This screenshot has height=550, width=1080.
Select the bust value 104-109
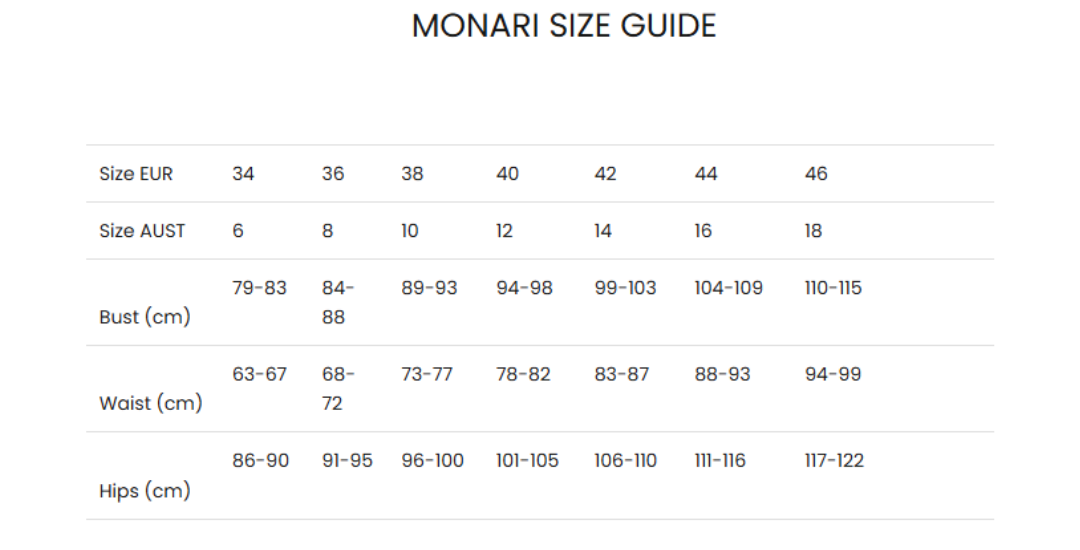coord(729,288)
